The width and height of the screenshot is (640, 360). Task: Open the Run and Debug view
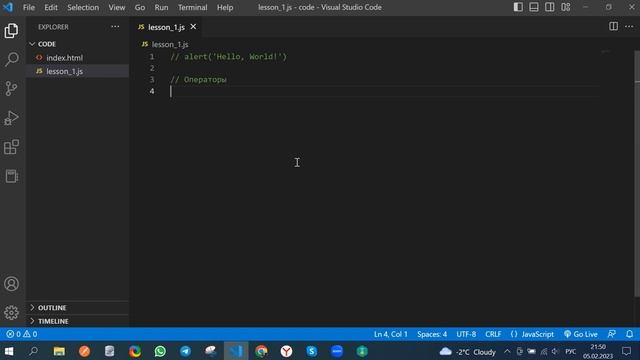11,118
